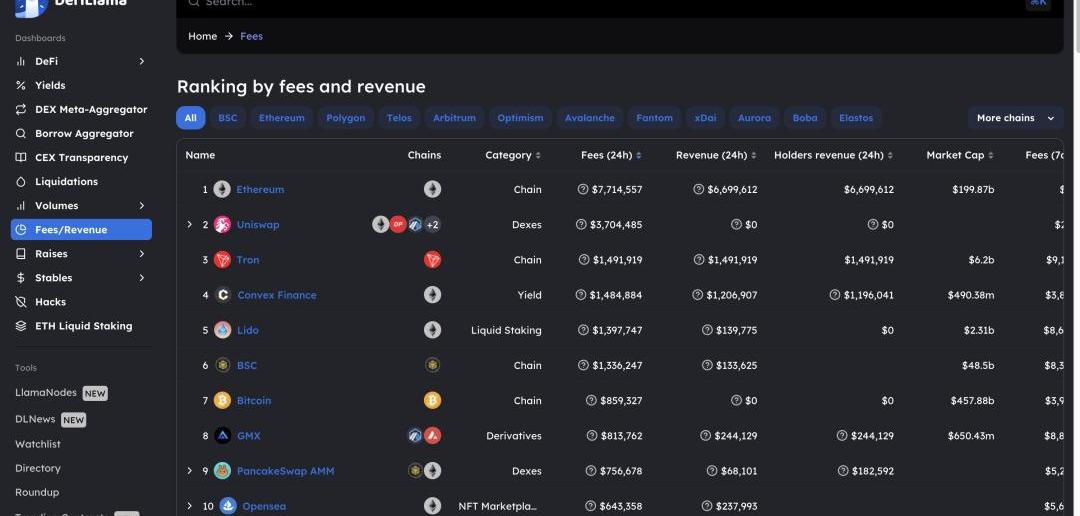Click the Ethereum logo in Name column
This screenshot has height=516, width=1080.
[x=222, y=190]
